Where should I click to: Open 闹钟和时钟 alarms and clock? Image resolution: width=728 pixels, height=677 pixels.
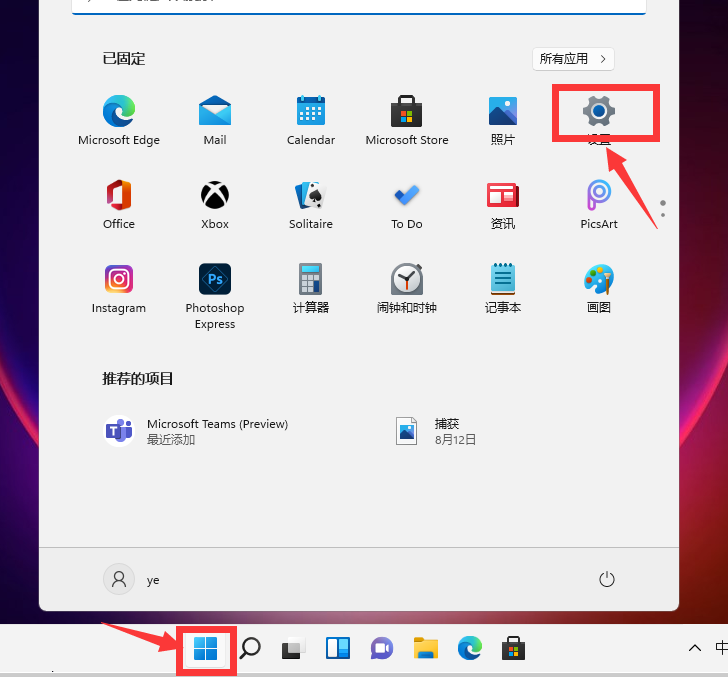(x=407, y=288)
